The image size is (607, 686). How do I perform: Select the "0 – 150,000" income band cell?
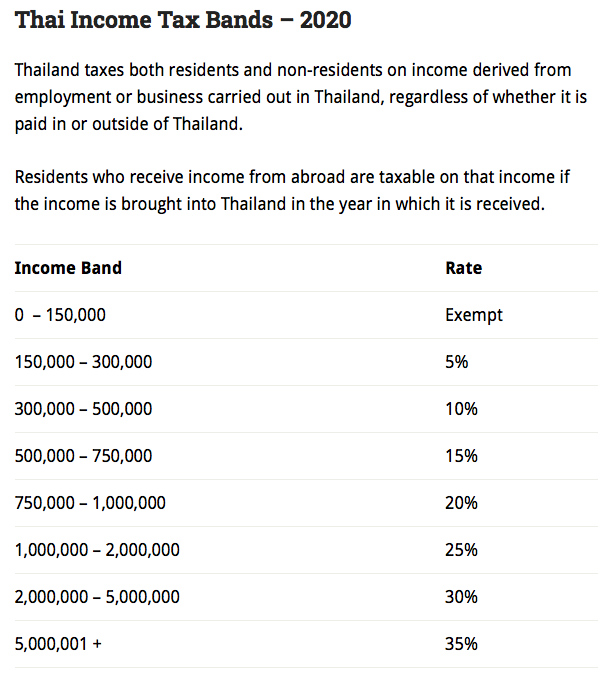pyautogui.click(x=60, y=315)
